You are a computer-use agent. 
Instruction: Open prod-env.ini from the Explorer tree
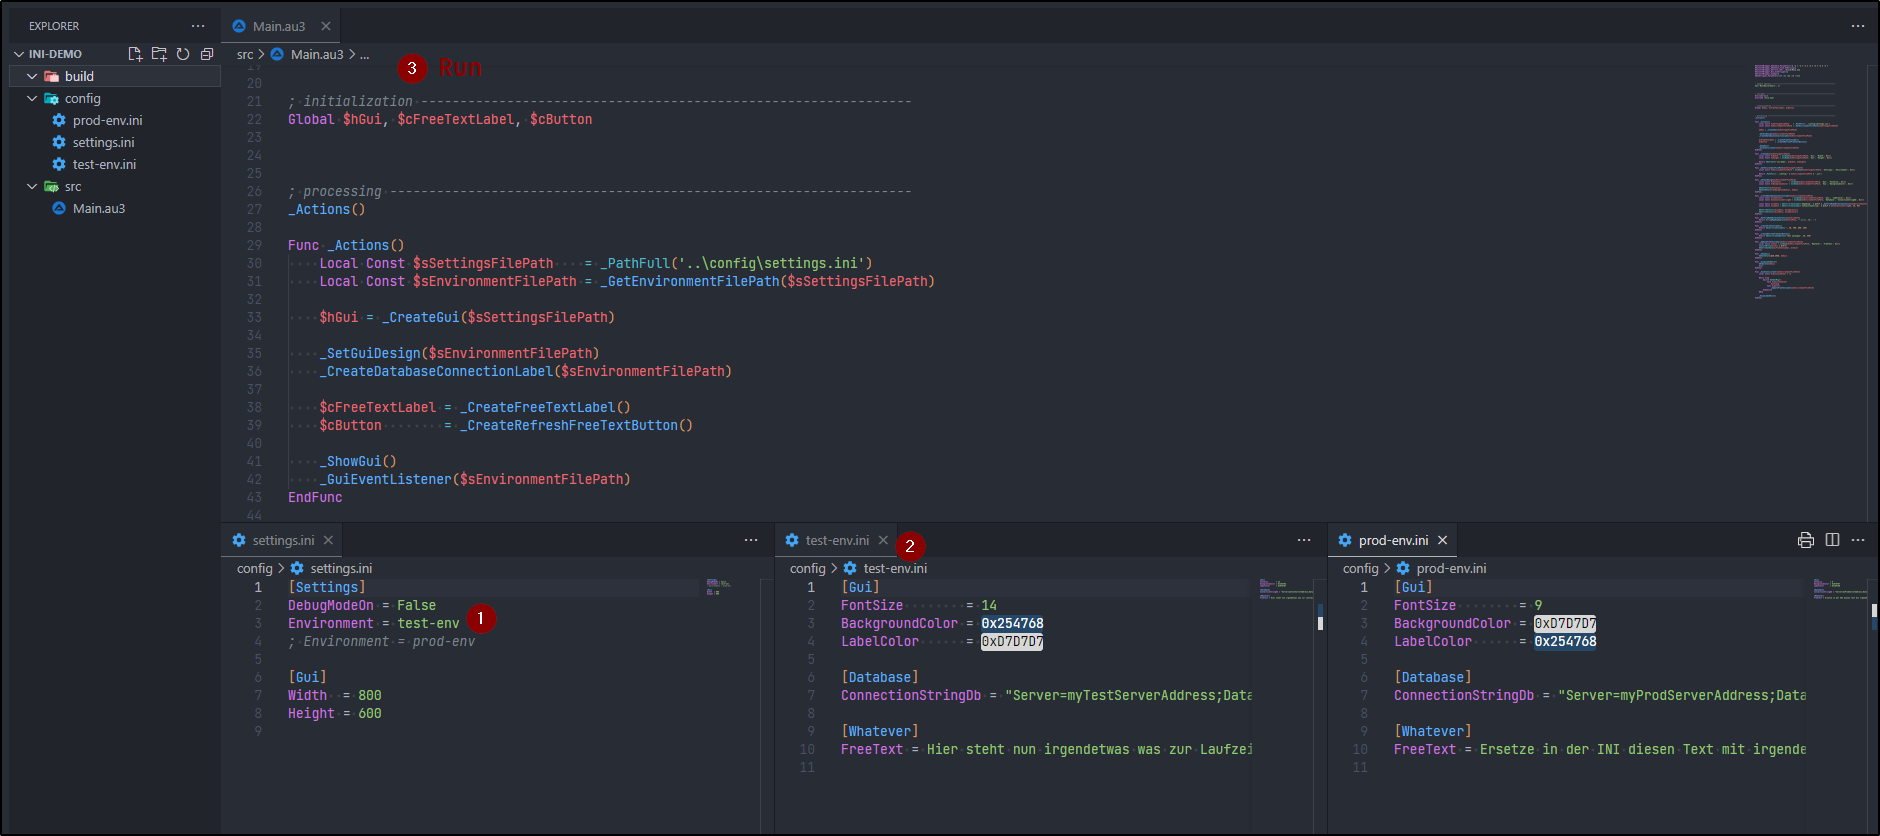107,120
